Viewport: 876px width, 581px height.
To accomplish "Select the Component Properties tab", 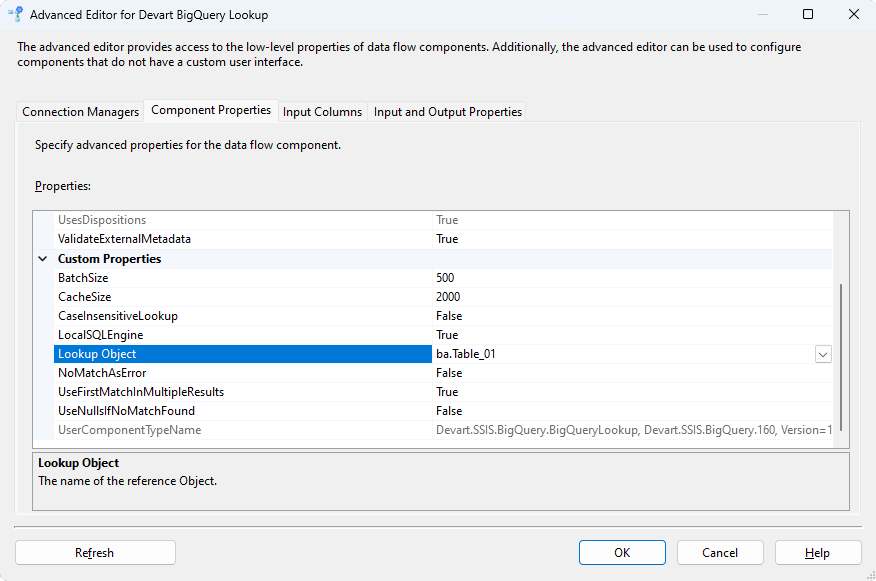I will tap(211, 111).
